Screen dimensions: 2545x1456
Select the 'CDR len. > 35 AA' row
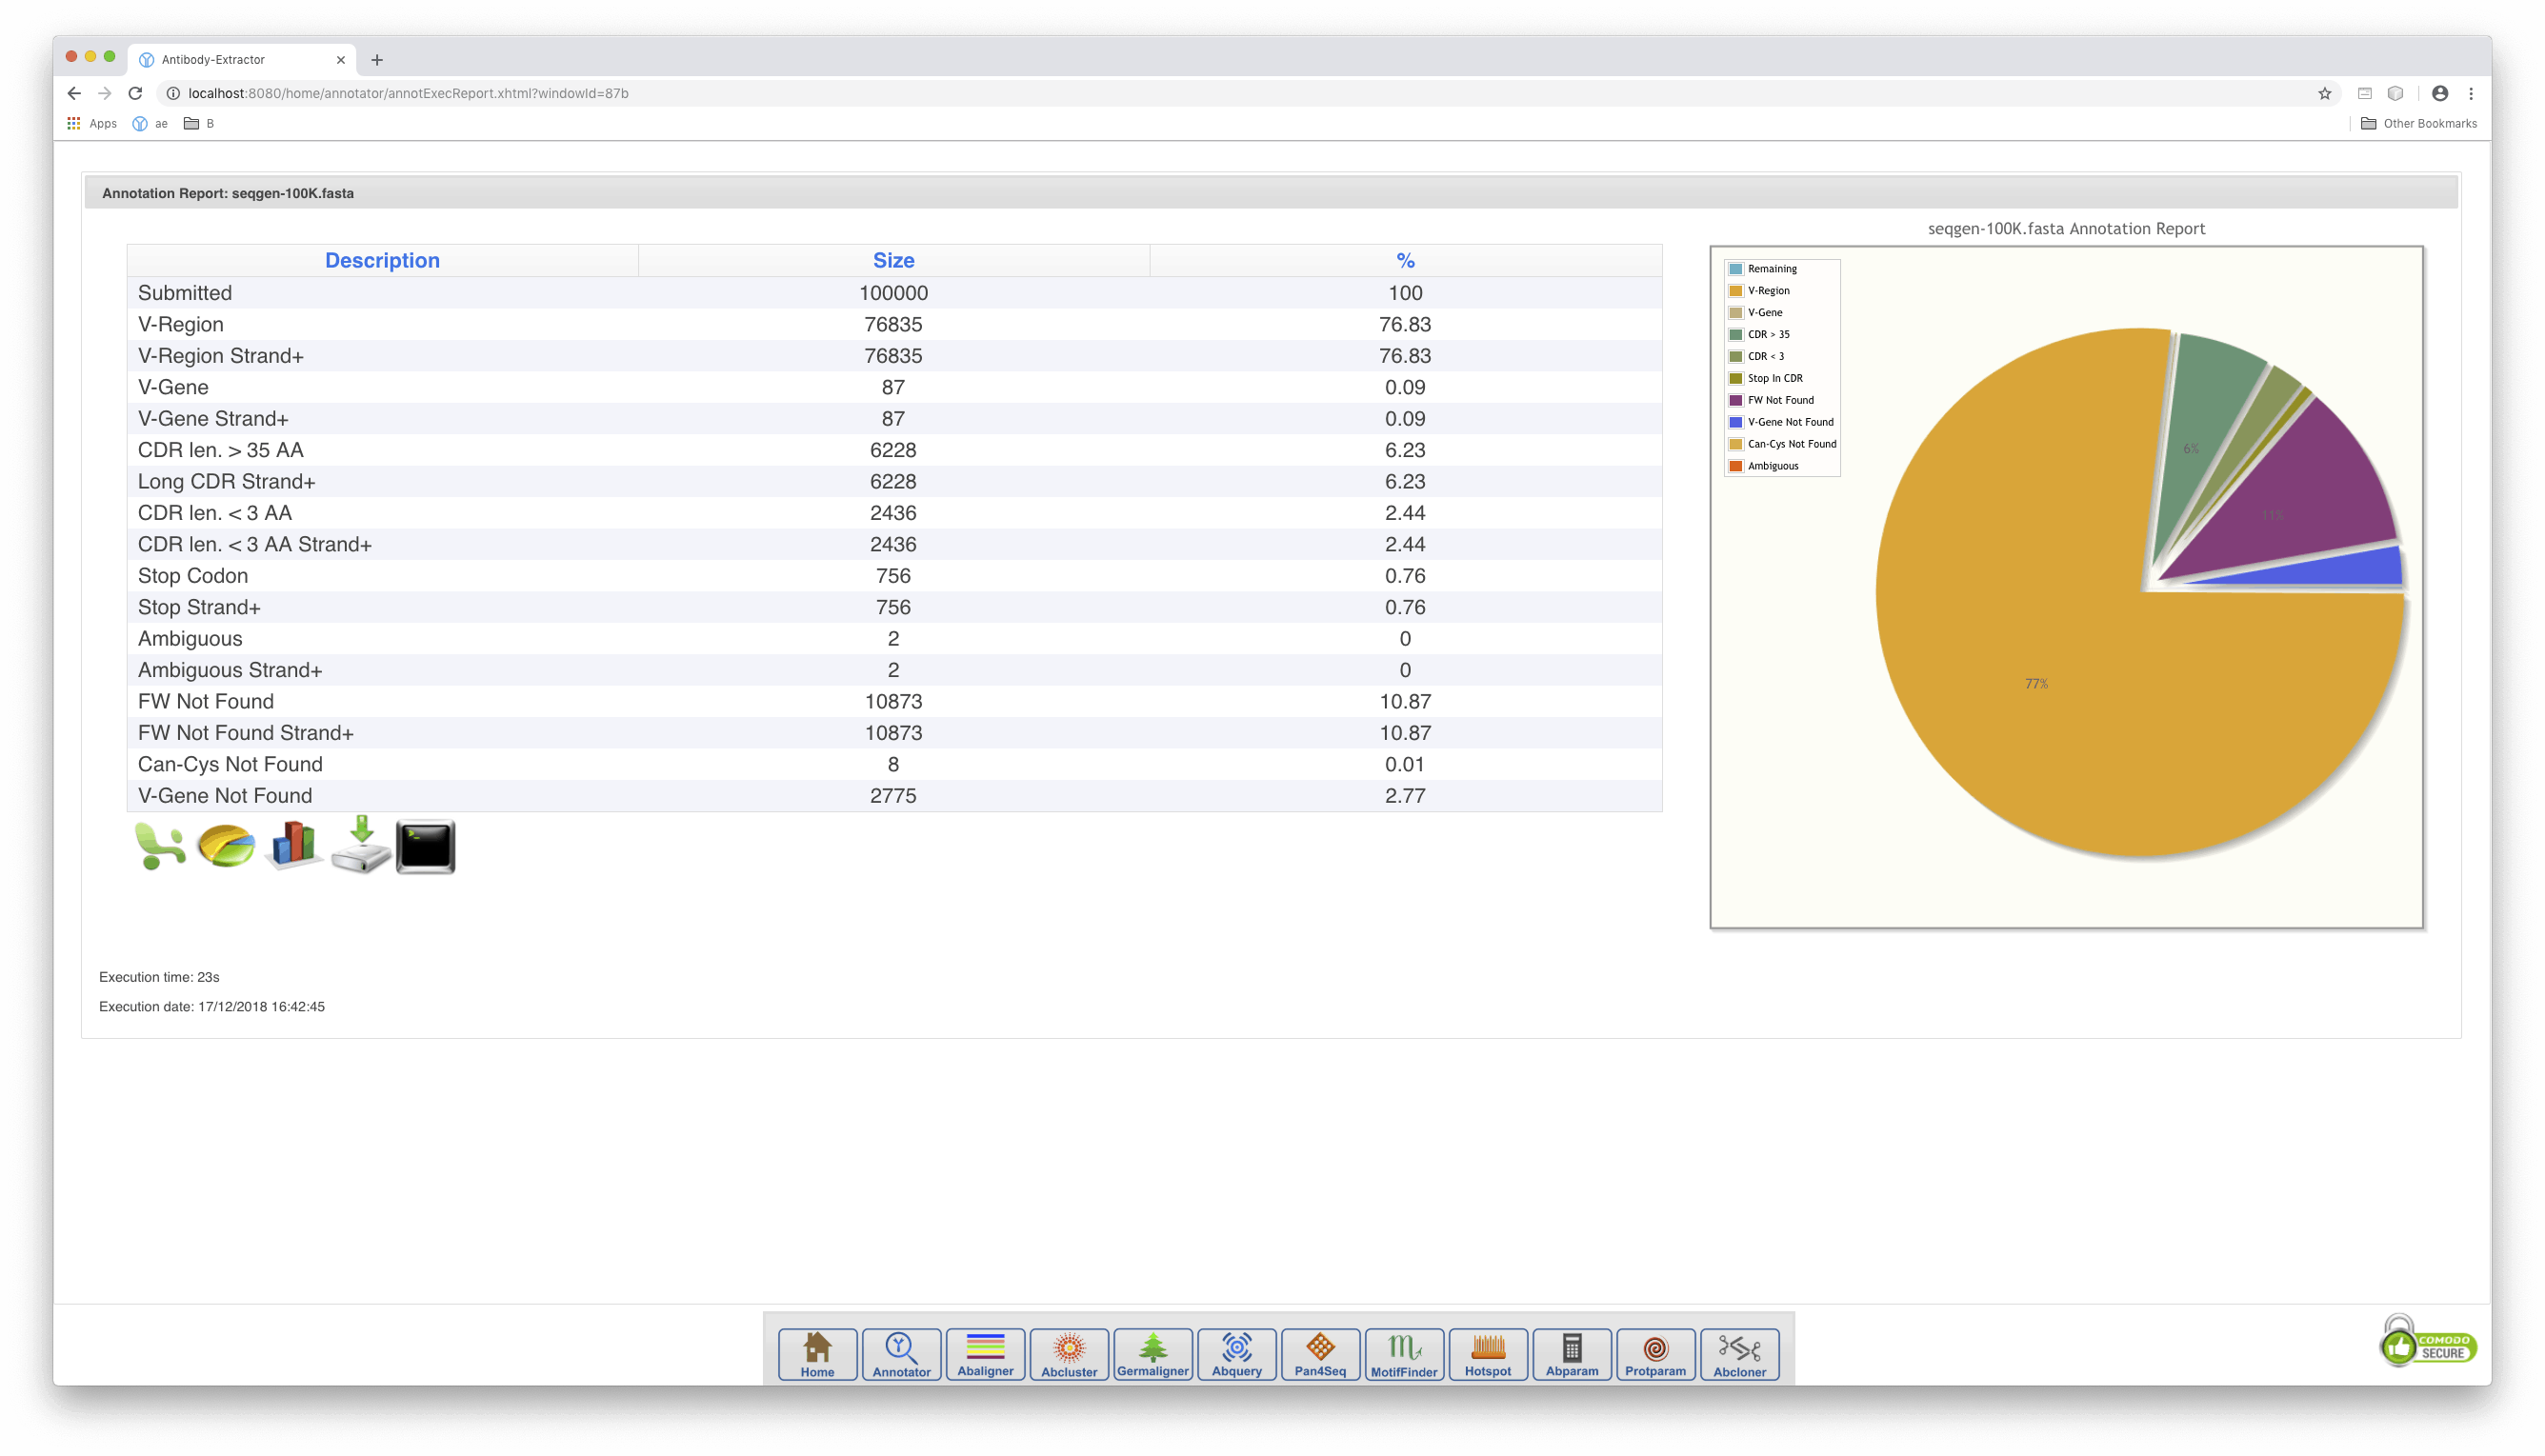point(894,450)
